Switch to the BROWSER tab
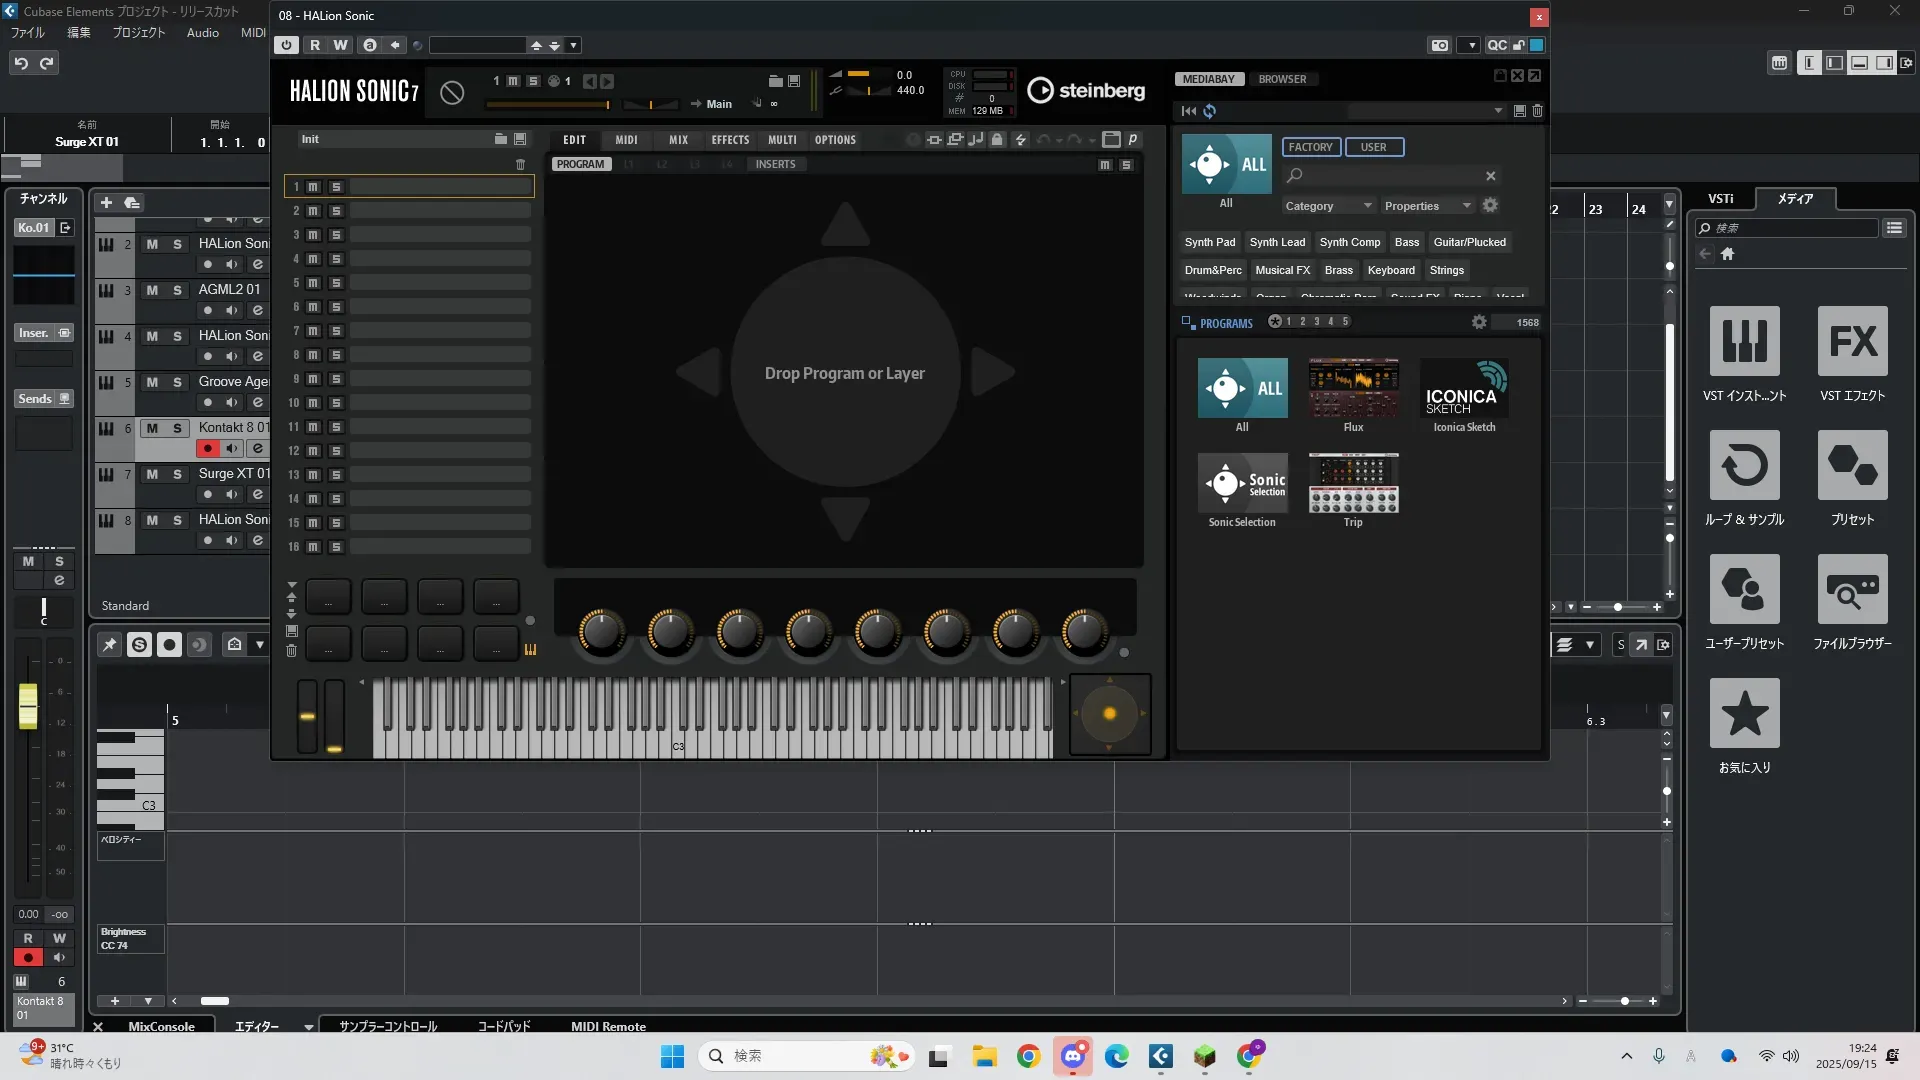This screenshot has height=1080, width=1920. 1282,79
